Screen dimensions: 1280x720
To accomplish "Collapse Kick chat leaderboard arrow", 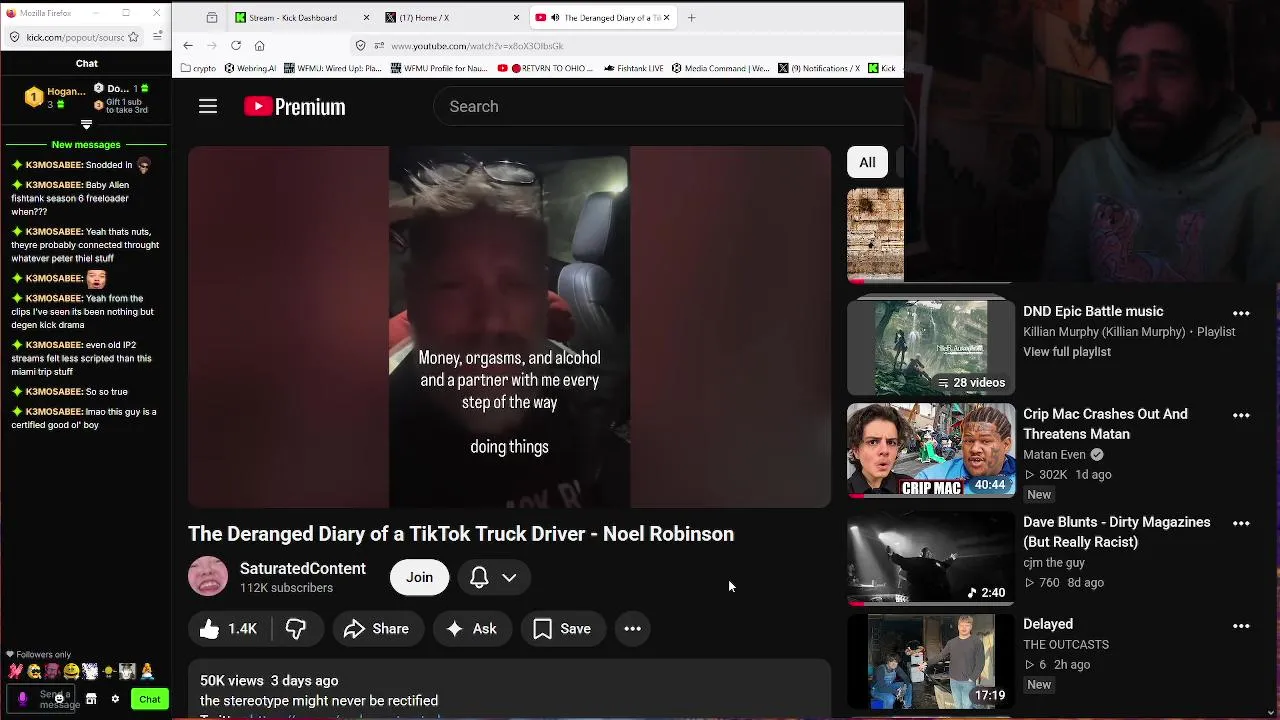I will pyautogui.click(x=86, y=125).
